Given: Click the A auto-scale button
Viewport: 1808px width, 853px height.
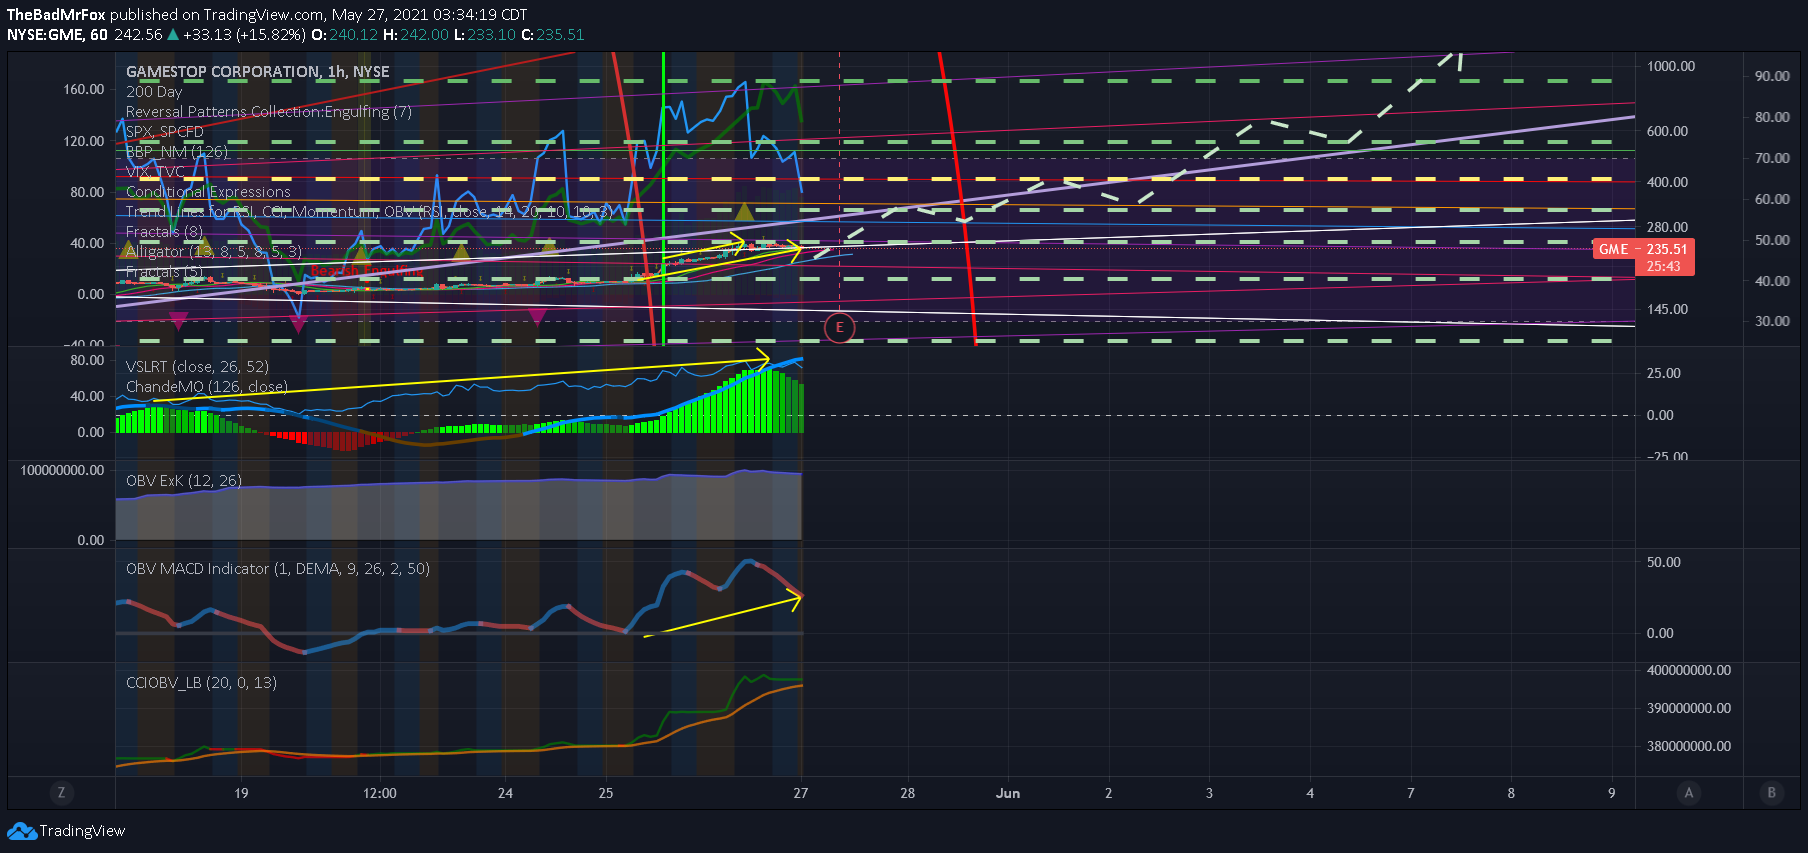Looking at the screenshot, I should pos(1689,793).
